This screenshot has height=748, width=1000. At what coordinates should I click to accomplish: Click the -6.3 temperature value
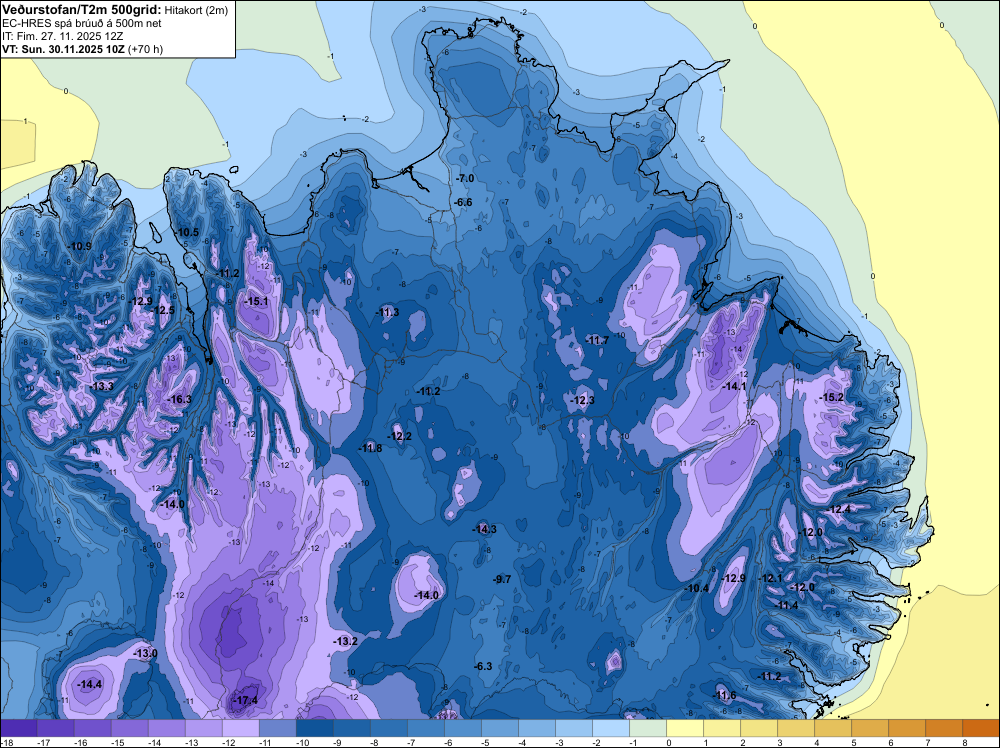click(483, 666)
